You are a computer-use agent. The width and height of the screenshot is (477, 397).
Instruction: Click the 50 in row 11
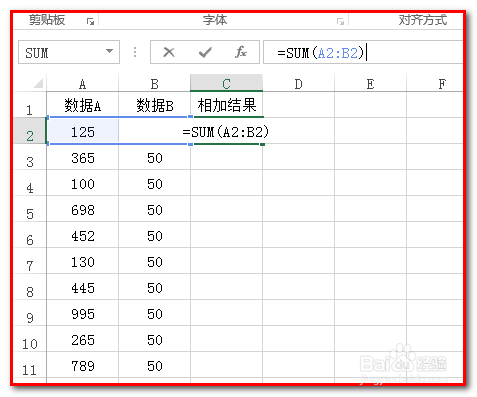click(154, 365)
